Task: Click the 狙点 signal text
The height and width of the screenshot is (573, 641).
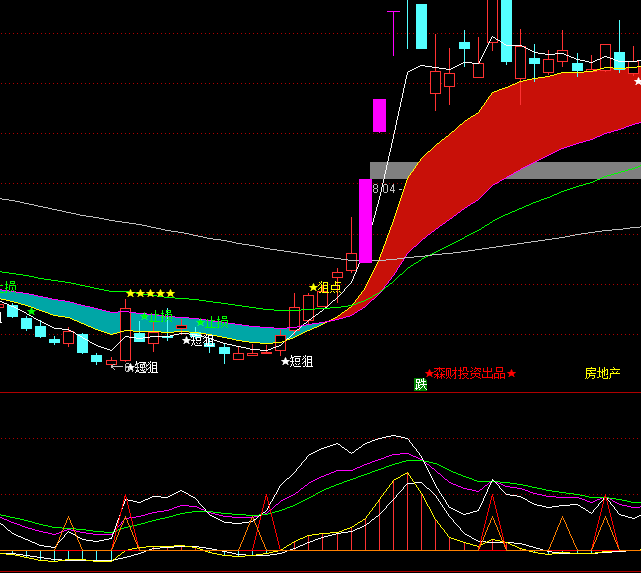Action: 329,287
